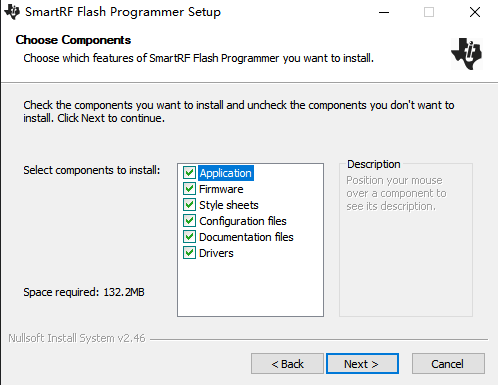Screen dimensions: 498x385
Task: Close the Setup window
Action: [x=475, y=12]
